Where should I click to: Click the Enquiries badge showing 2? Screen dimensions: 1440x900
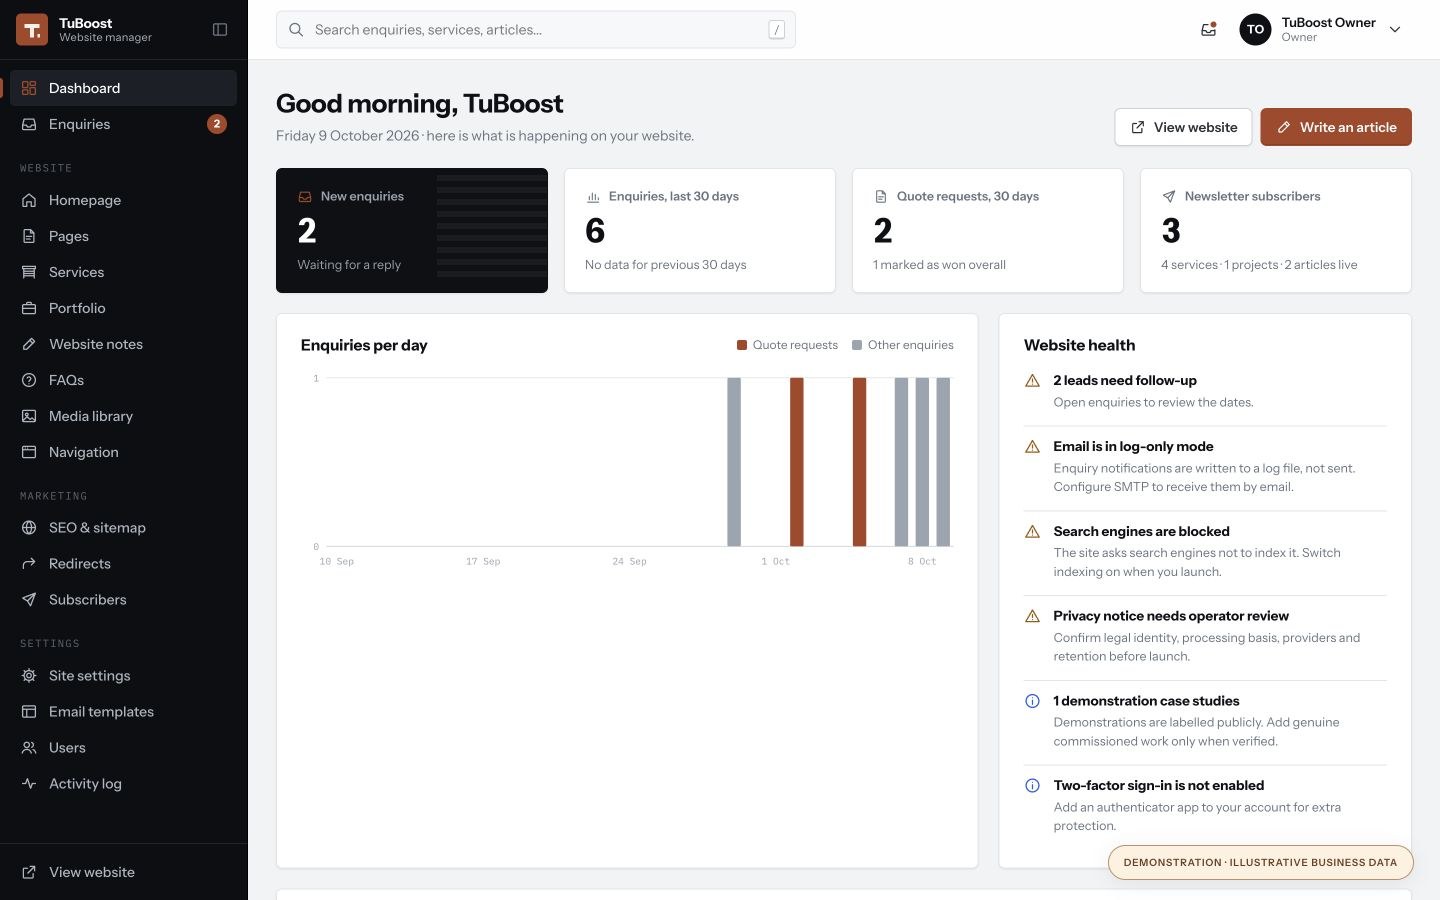(217, 124)
